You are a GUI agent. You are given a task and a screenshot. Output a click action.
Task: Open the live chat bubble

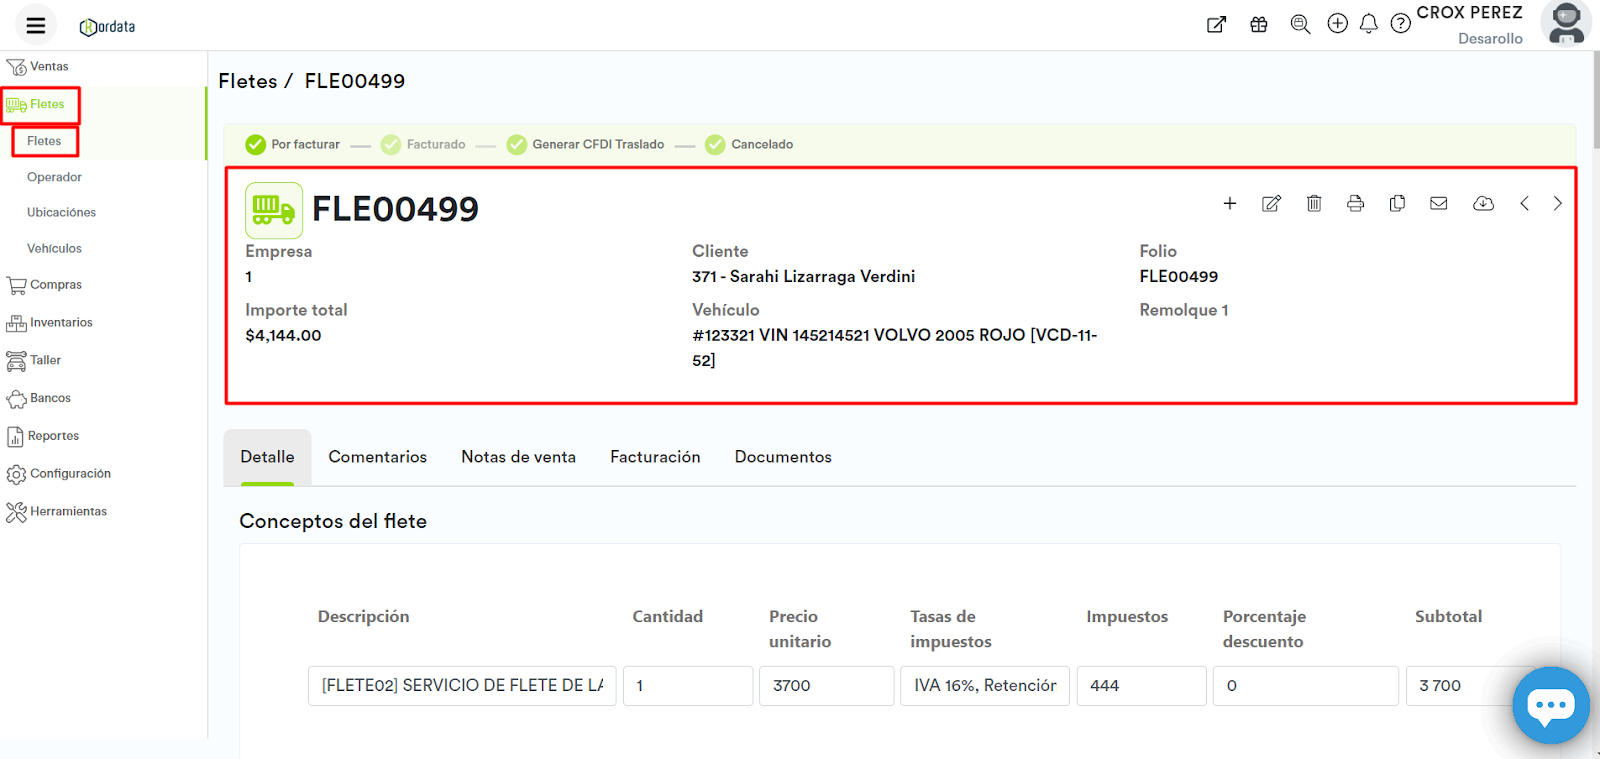(1550, 706)
